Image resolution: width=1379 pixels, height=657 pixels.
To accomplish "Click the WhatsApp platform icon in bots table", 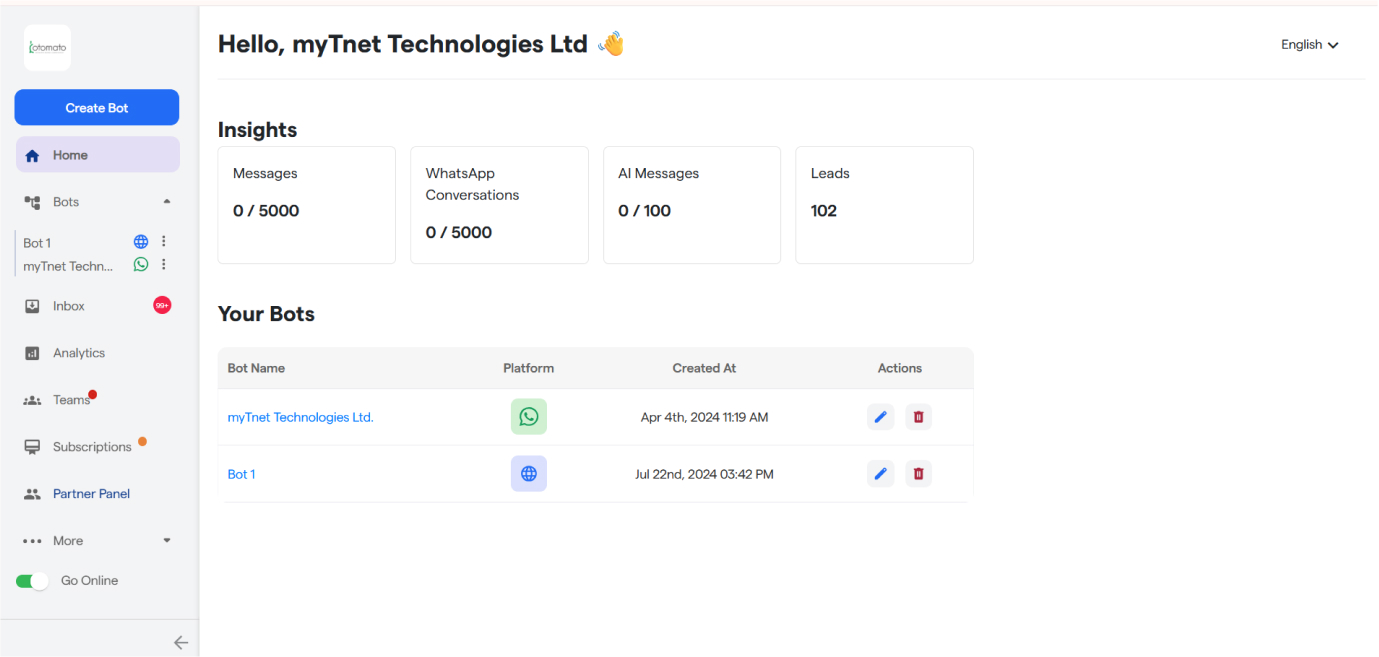I will 528,417.
